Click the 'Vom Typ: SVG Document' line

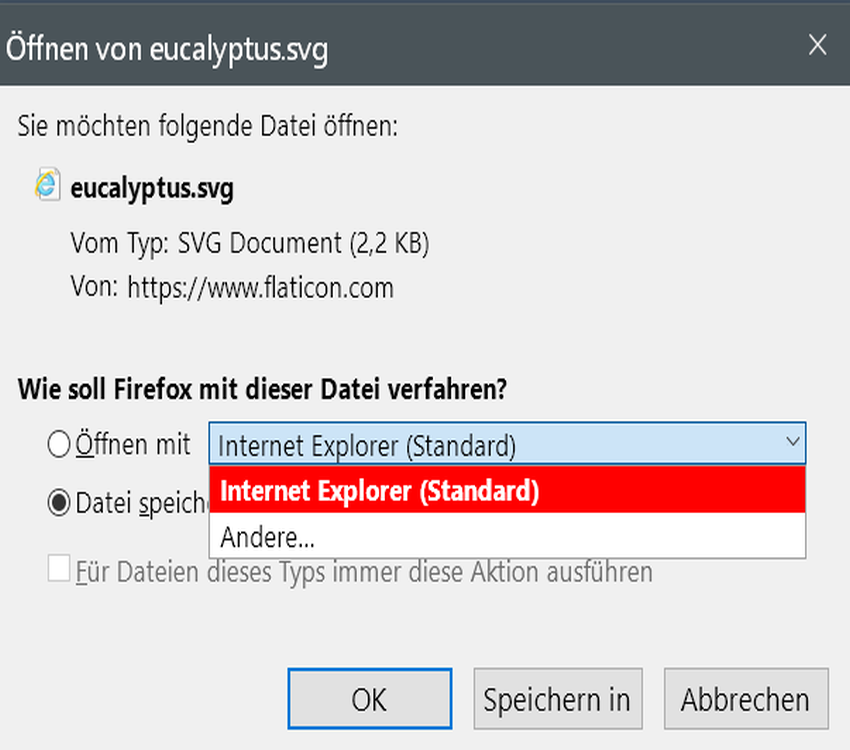pos(250,243)
